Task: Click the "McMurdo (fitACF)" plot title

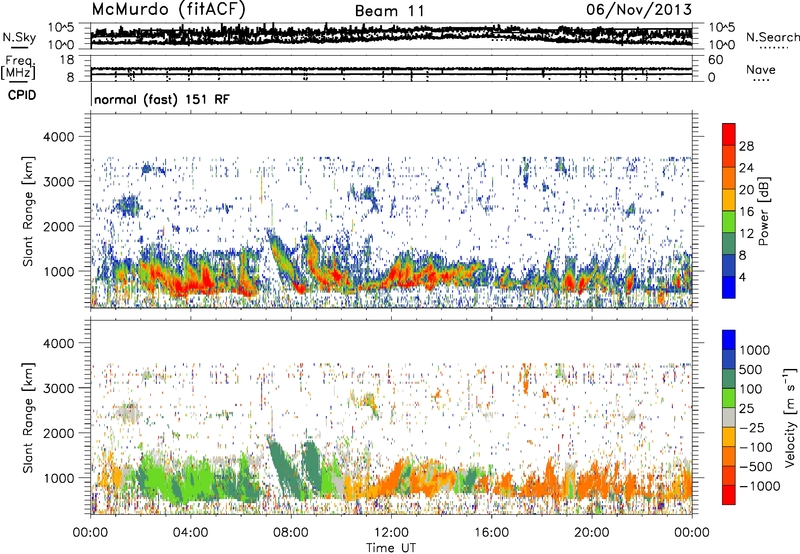Action: (168, 9)
